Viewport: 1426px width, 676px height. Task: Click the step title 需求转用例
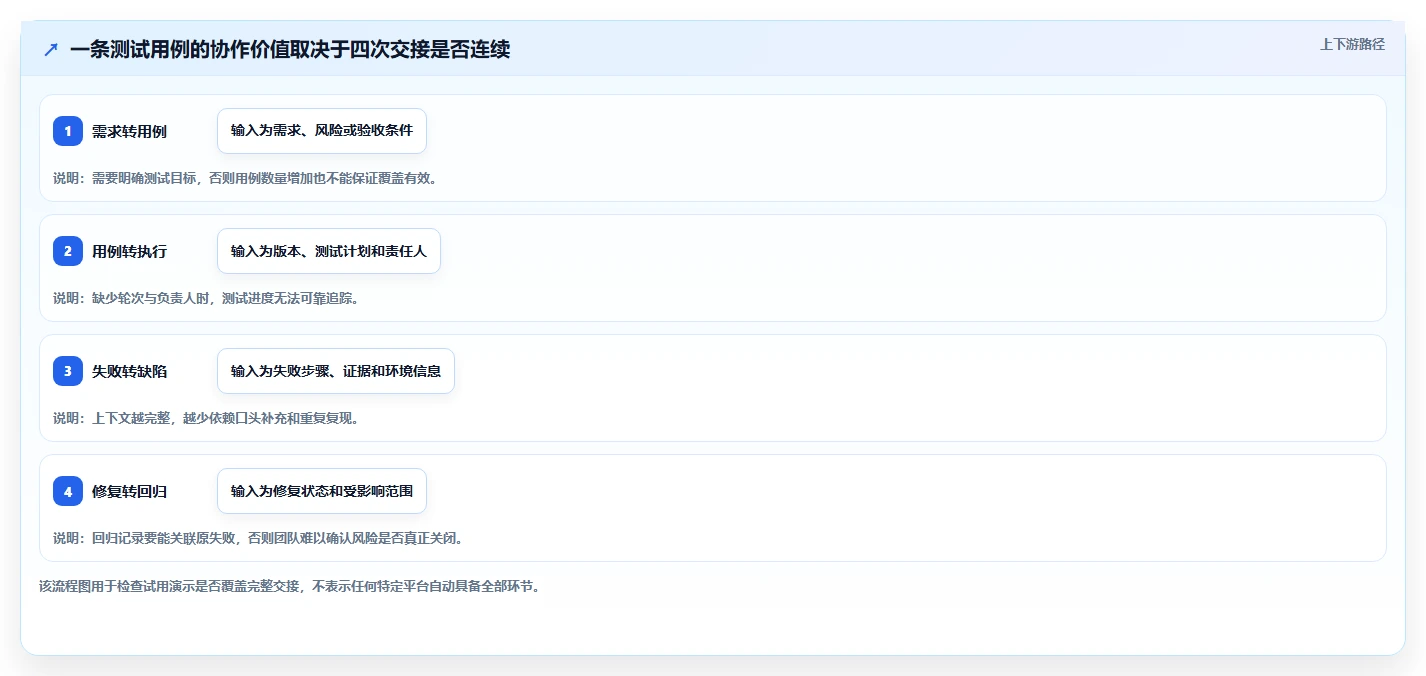tap(129, 131)
